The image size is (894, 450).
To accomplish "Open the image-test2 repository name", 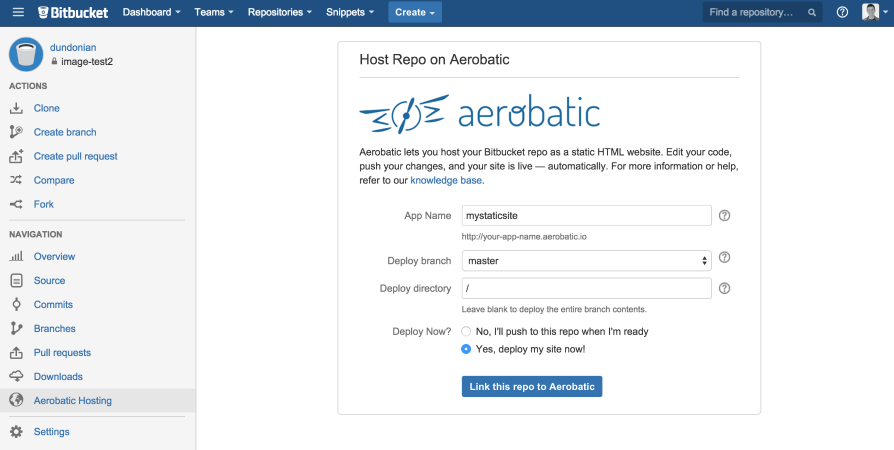I will coord(87,62).
